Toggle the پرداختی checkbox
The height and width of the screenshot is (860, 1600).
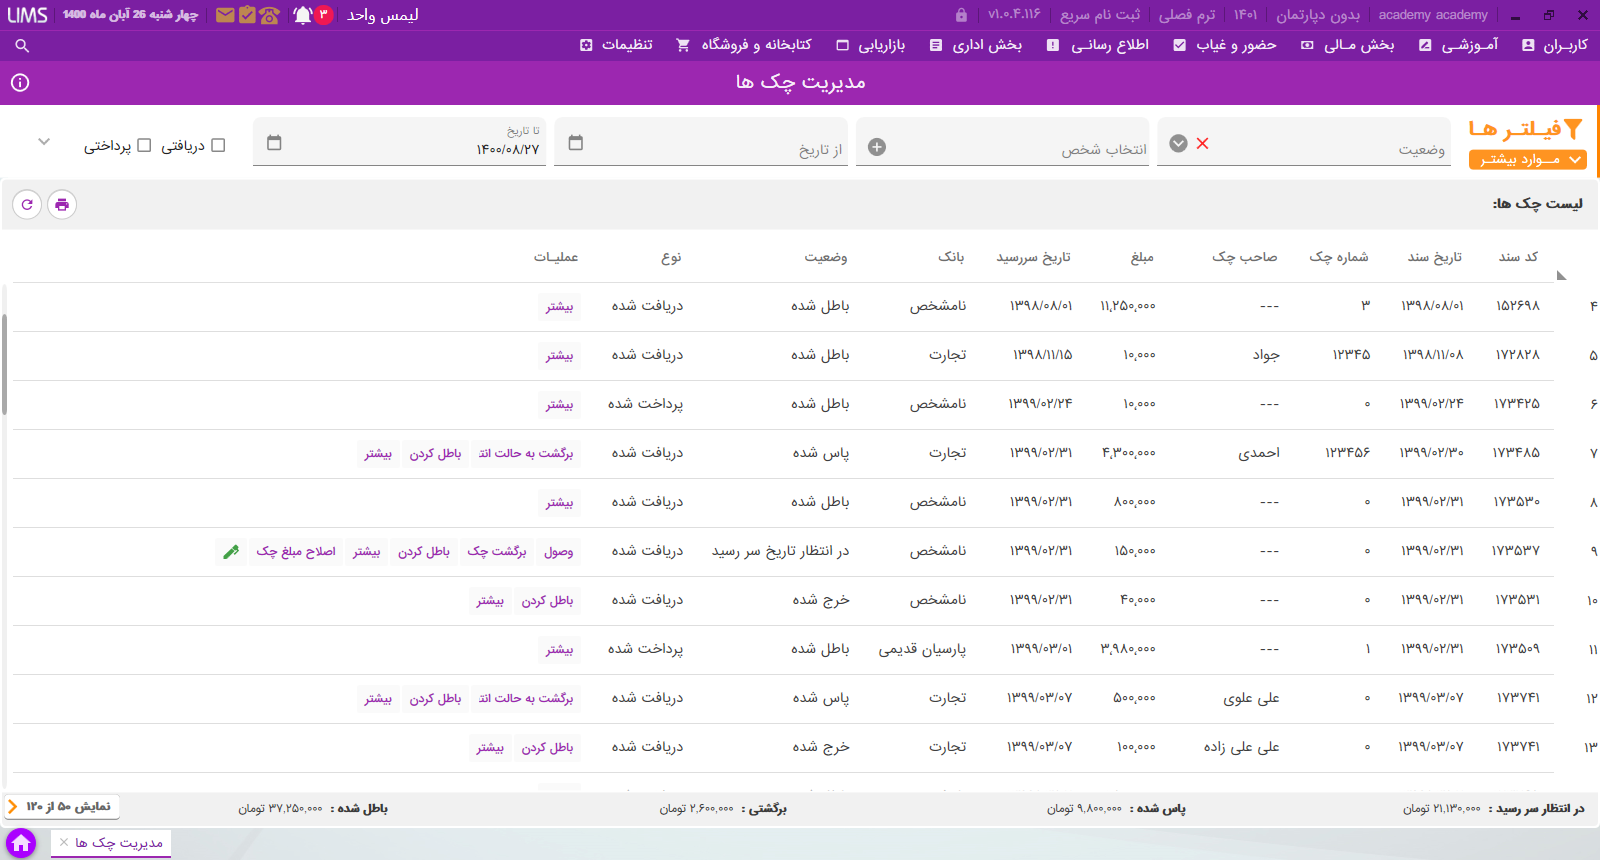pos(144,145)
